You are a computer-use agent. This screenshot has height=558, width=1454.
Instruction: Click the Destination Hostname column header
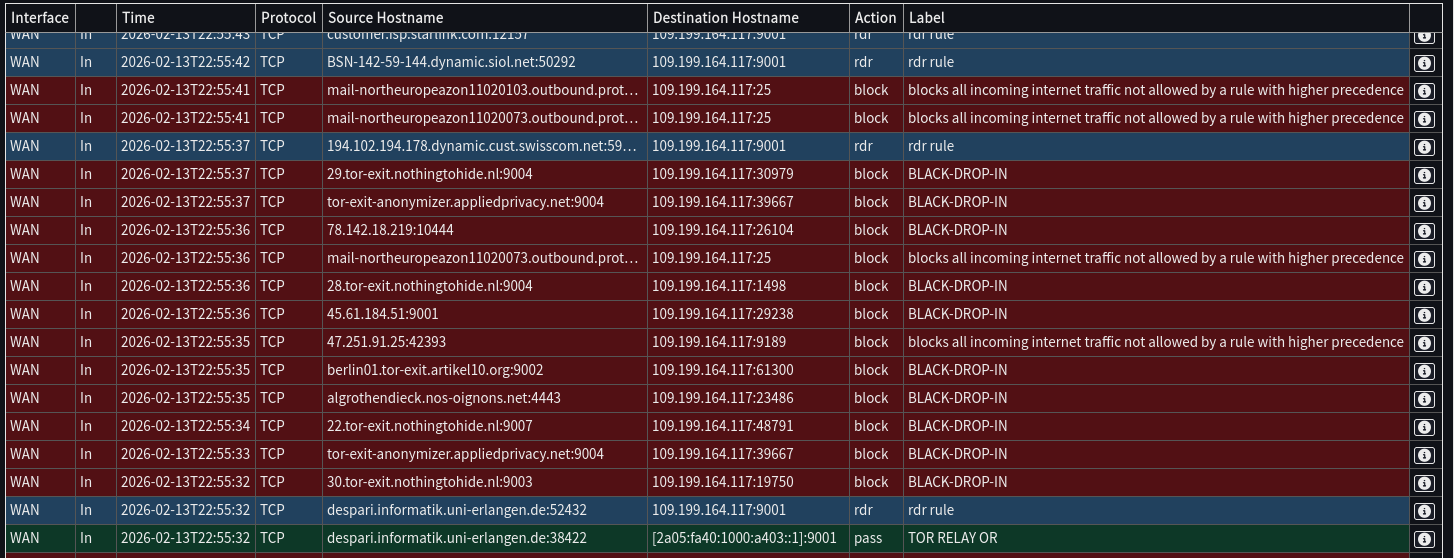point(725,17)
